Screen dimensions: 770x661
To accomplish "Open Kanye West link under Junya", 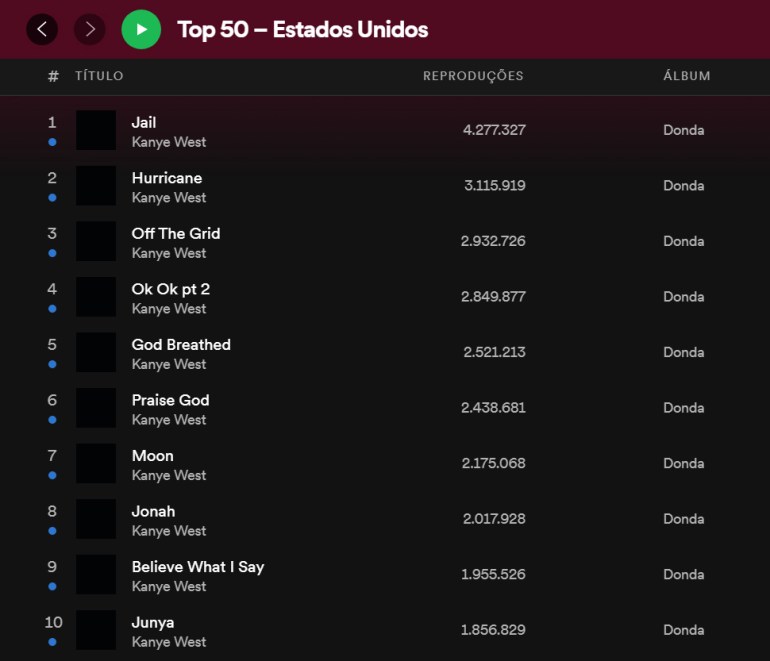I will pos(168,642).
